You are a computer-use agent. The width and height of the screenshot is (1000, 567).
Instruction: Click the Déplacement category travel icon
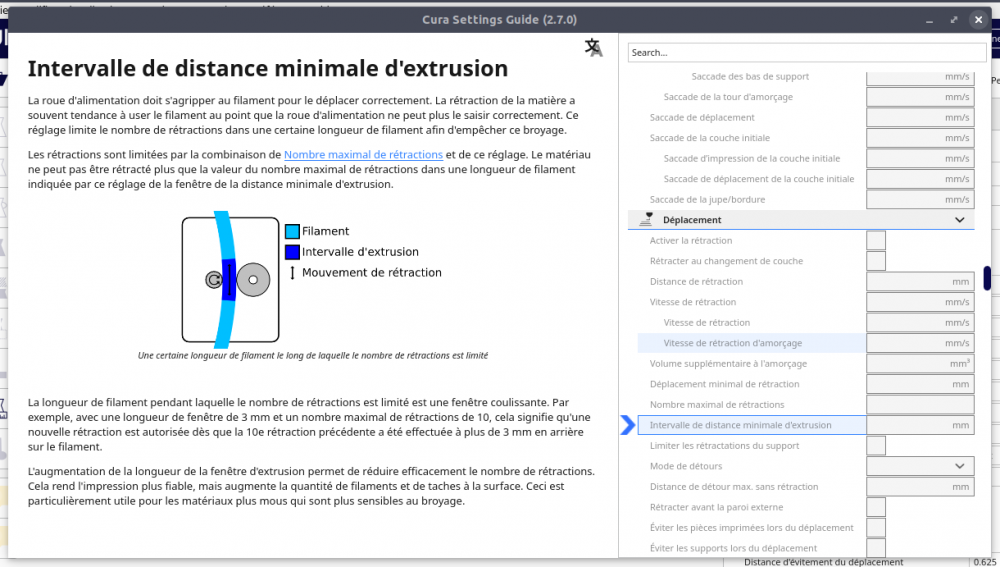pyautogui.click(x=646, y=219)
